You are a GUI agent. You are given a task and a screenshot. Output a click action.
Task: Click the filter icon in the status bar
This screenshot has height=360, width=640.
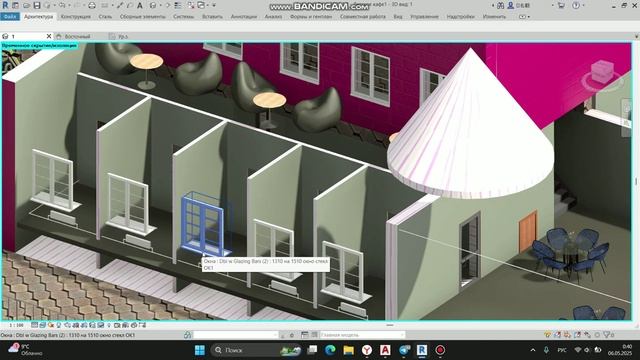[607, 335]
